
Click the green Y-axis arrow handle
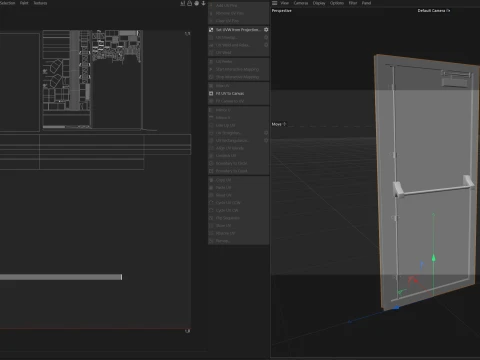point(433,258)
